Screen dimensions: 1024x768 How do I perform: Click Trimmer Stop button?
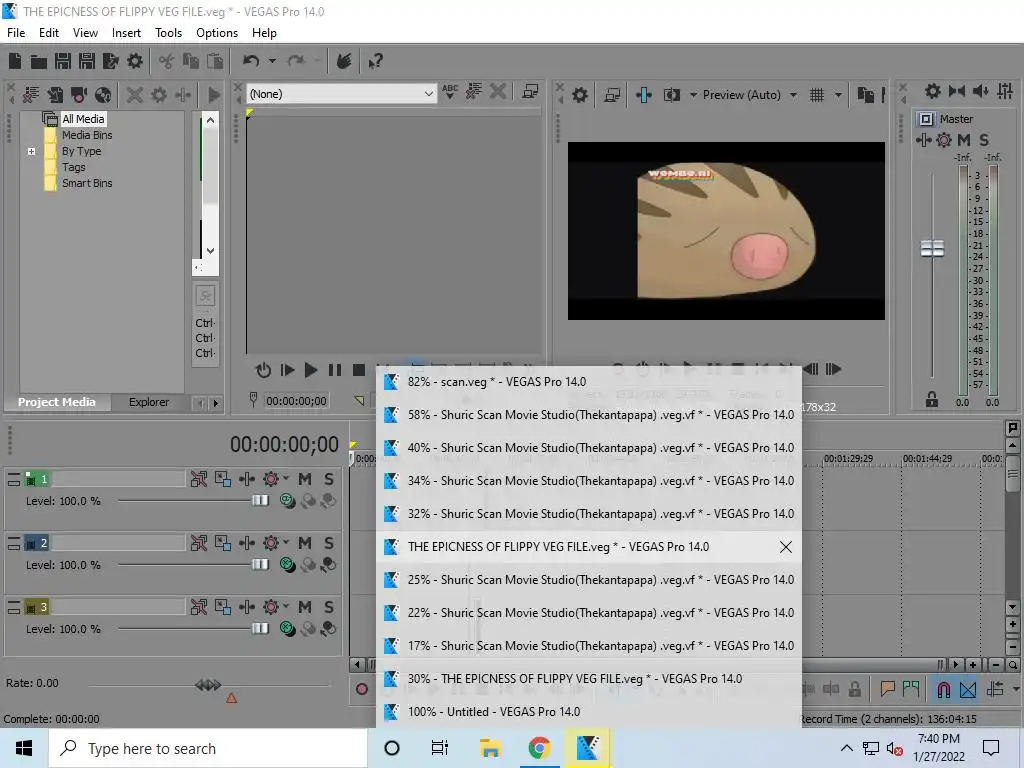[359, 370]
